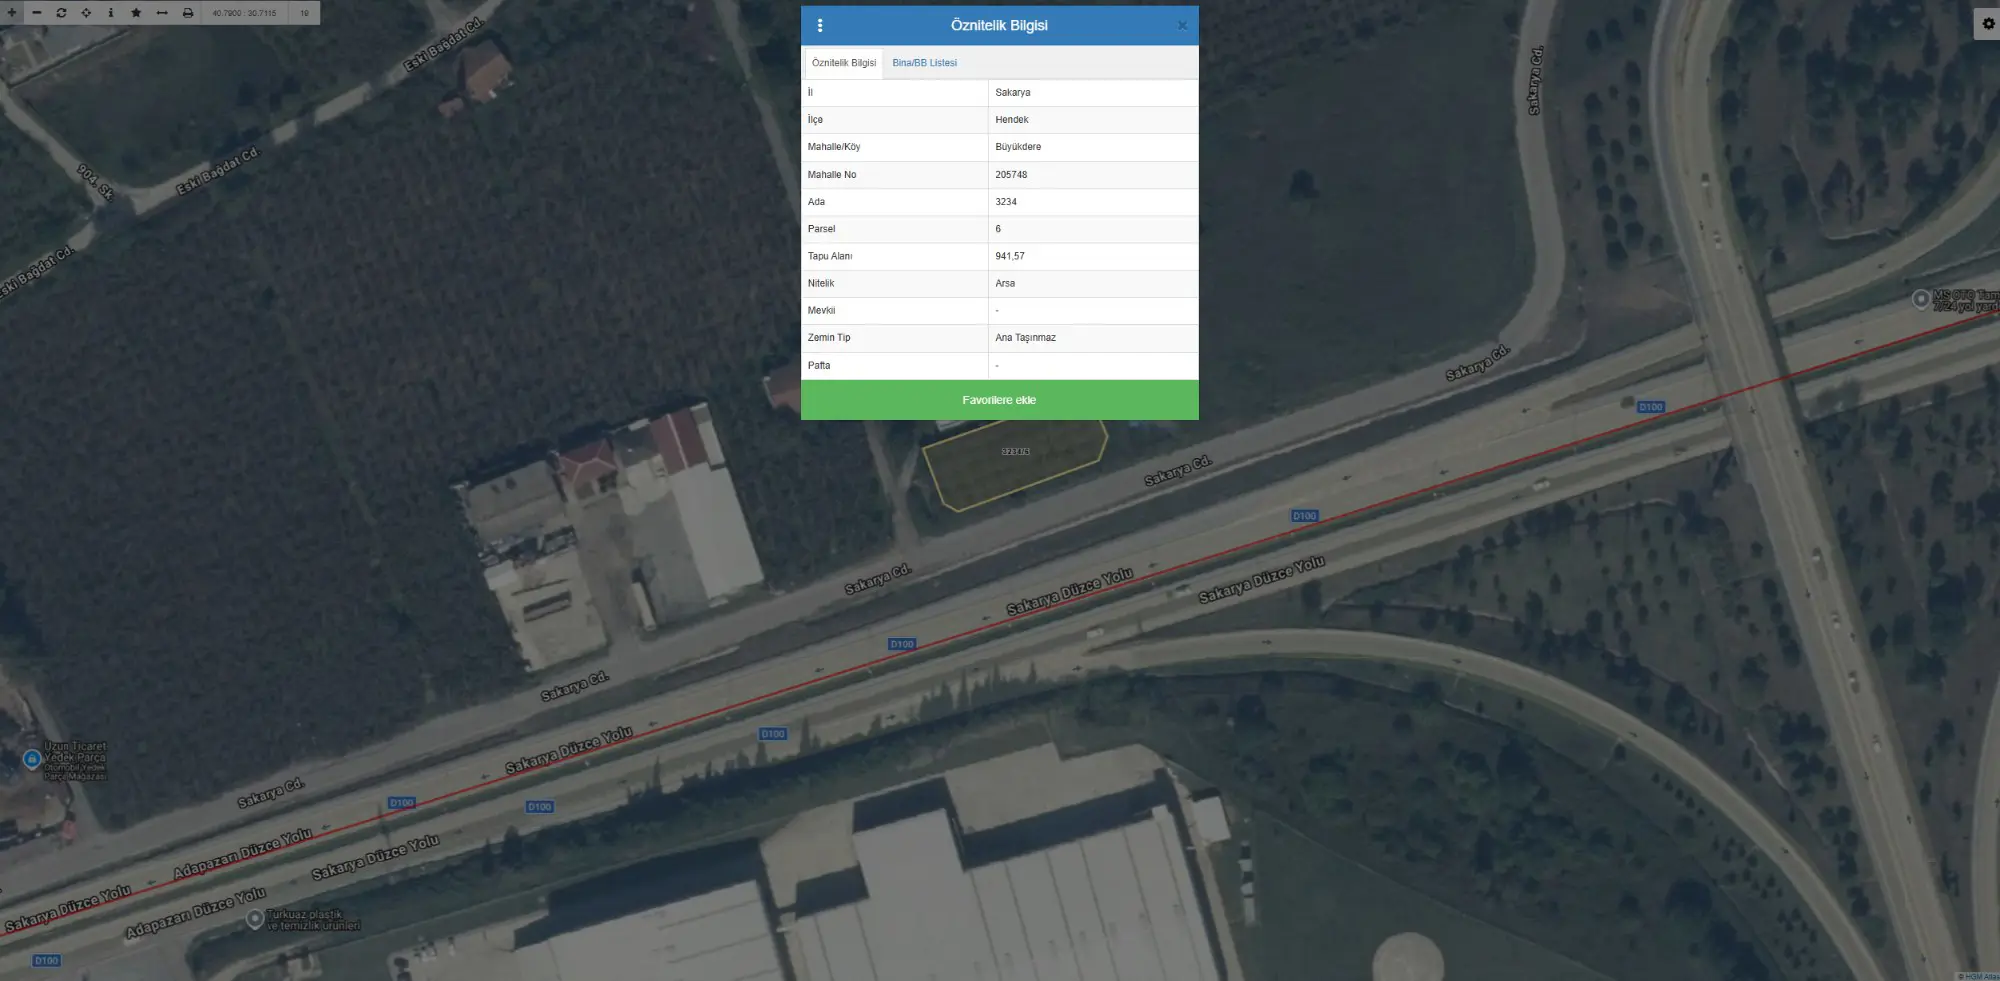2000x981 pixels.
Task: Activate the locate crosshair tool
Action: point(86,13)
